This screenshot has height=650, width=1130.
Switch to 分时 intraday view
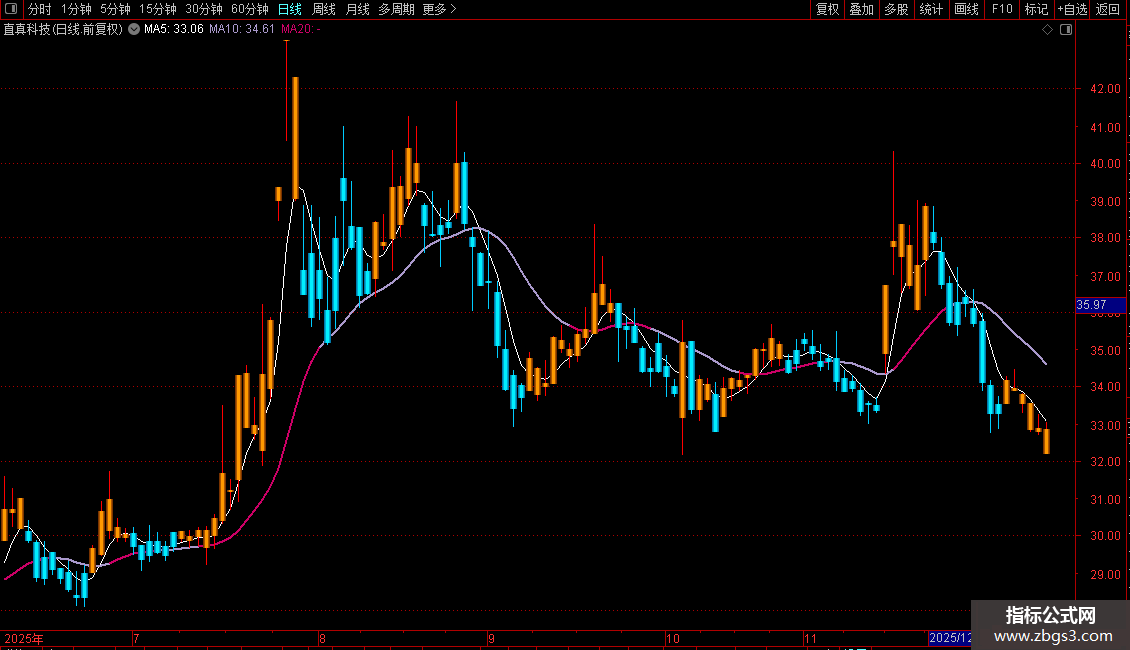point(40,9)
